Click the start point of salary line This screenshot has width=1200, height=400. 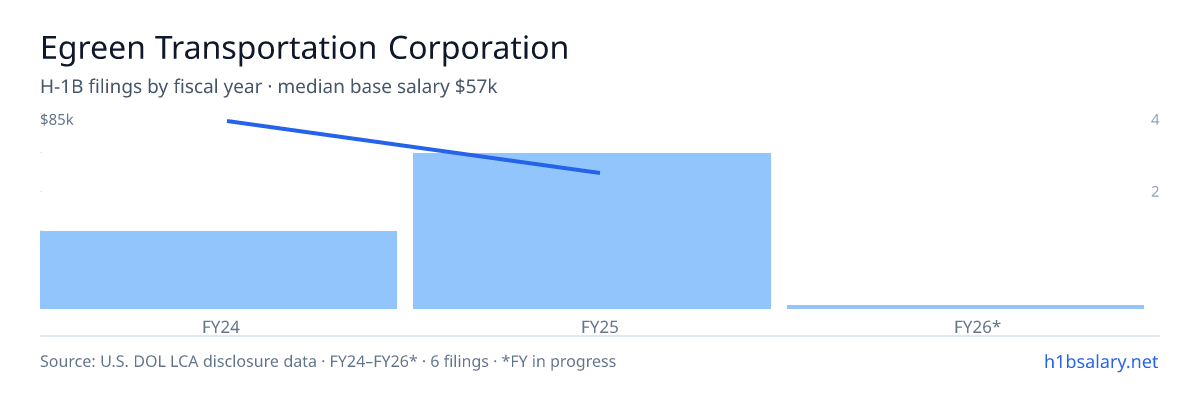click(228, 121)
